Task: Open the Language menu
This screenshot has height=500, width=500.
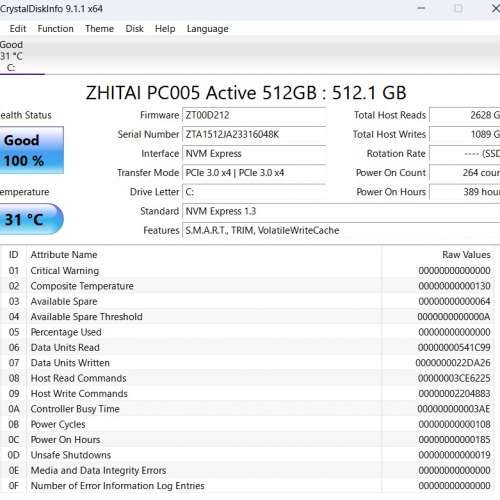Action: pos(208,29)
